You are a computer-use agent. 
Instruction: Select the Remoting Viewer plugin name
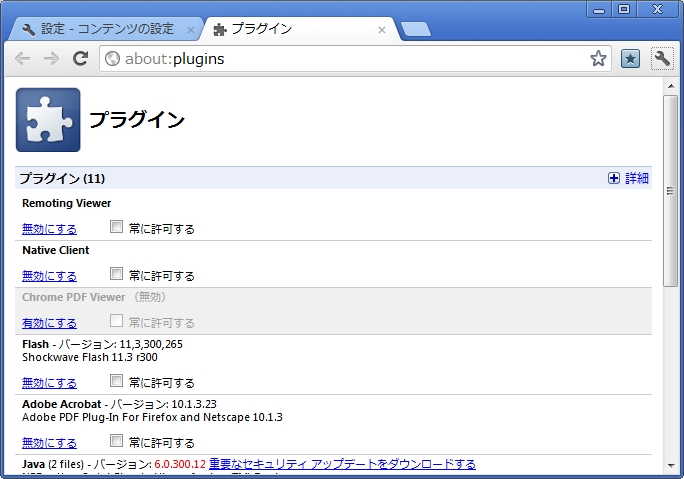[66, 203]
